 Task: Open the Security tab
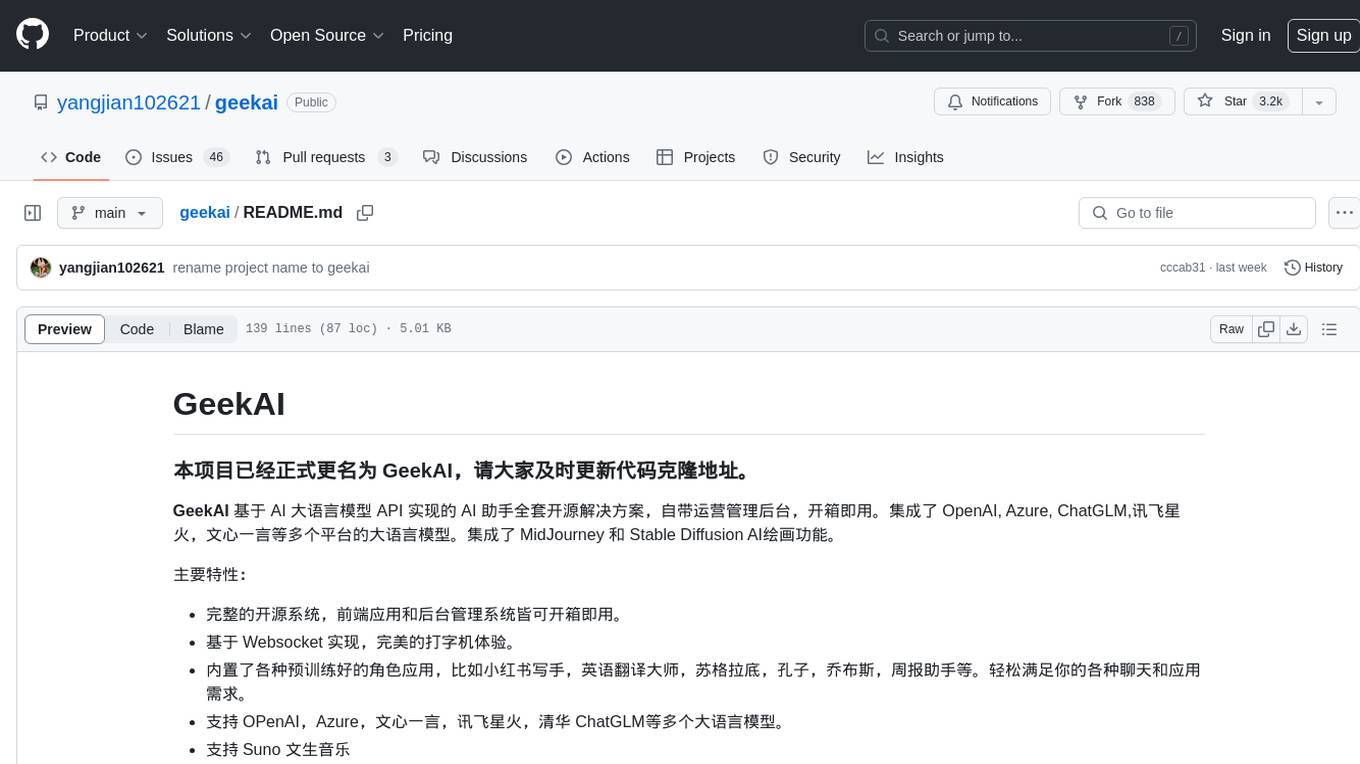801,157
